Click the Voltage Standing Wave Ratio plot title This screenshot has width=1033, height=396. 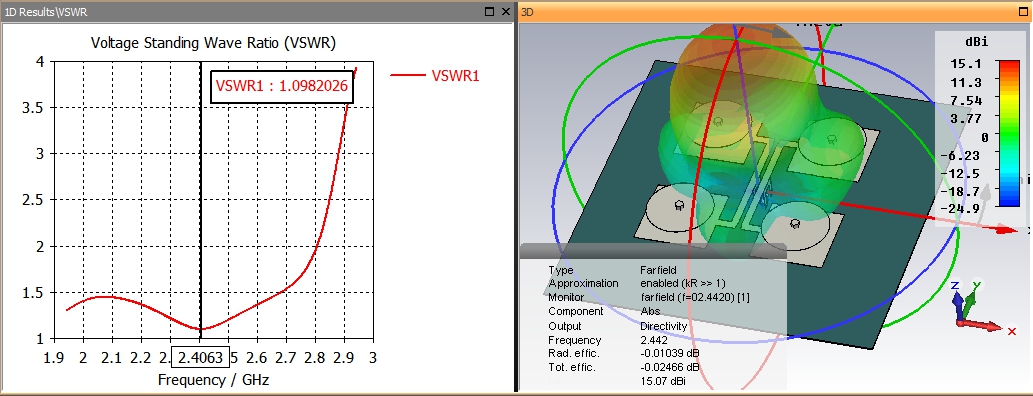[x=213, y=43]
